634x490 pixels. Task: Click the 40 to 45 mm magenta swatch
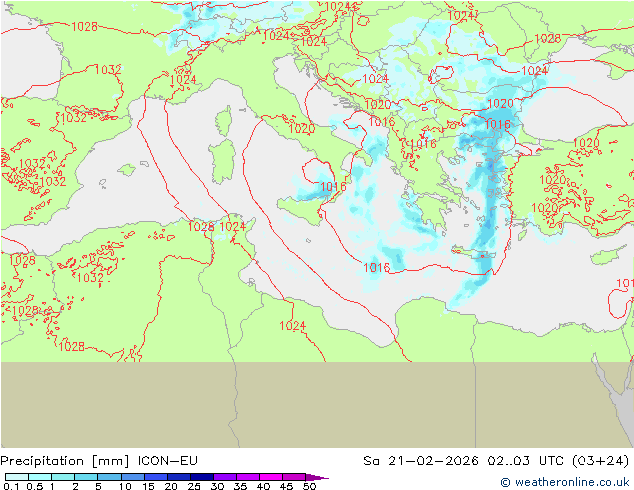click(271, 477)
